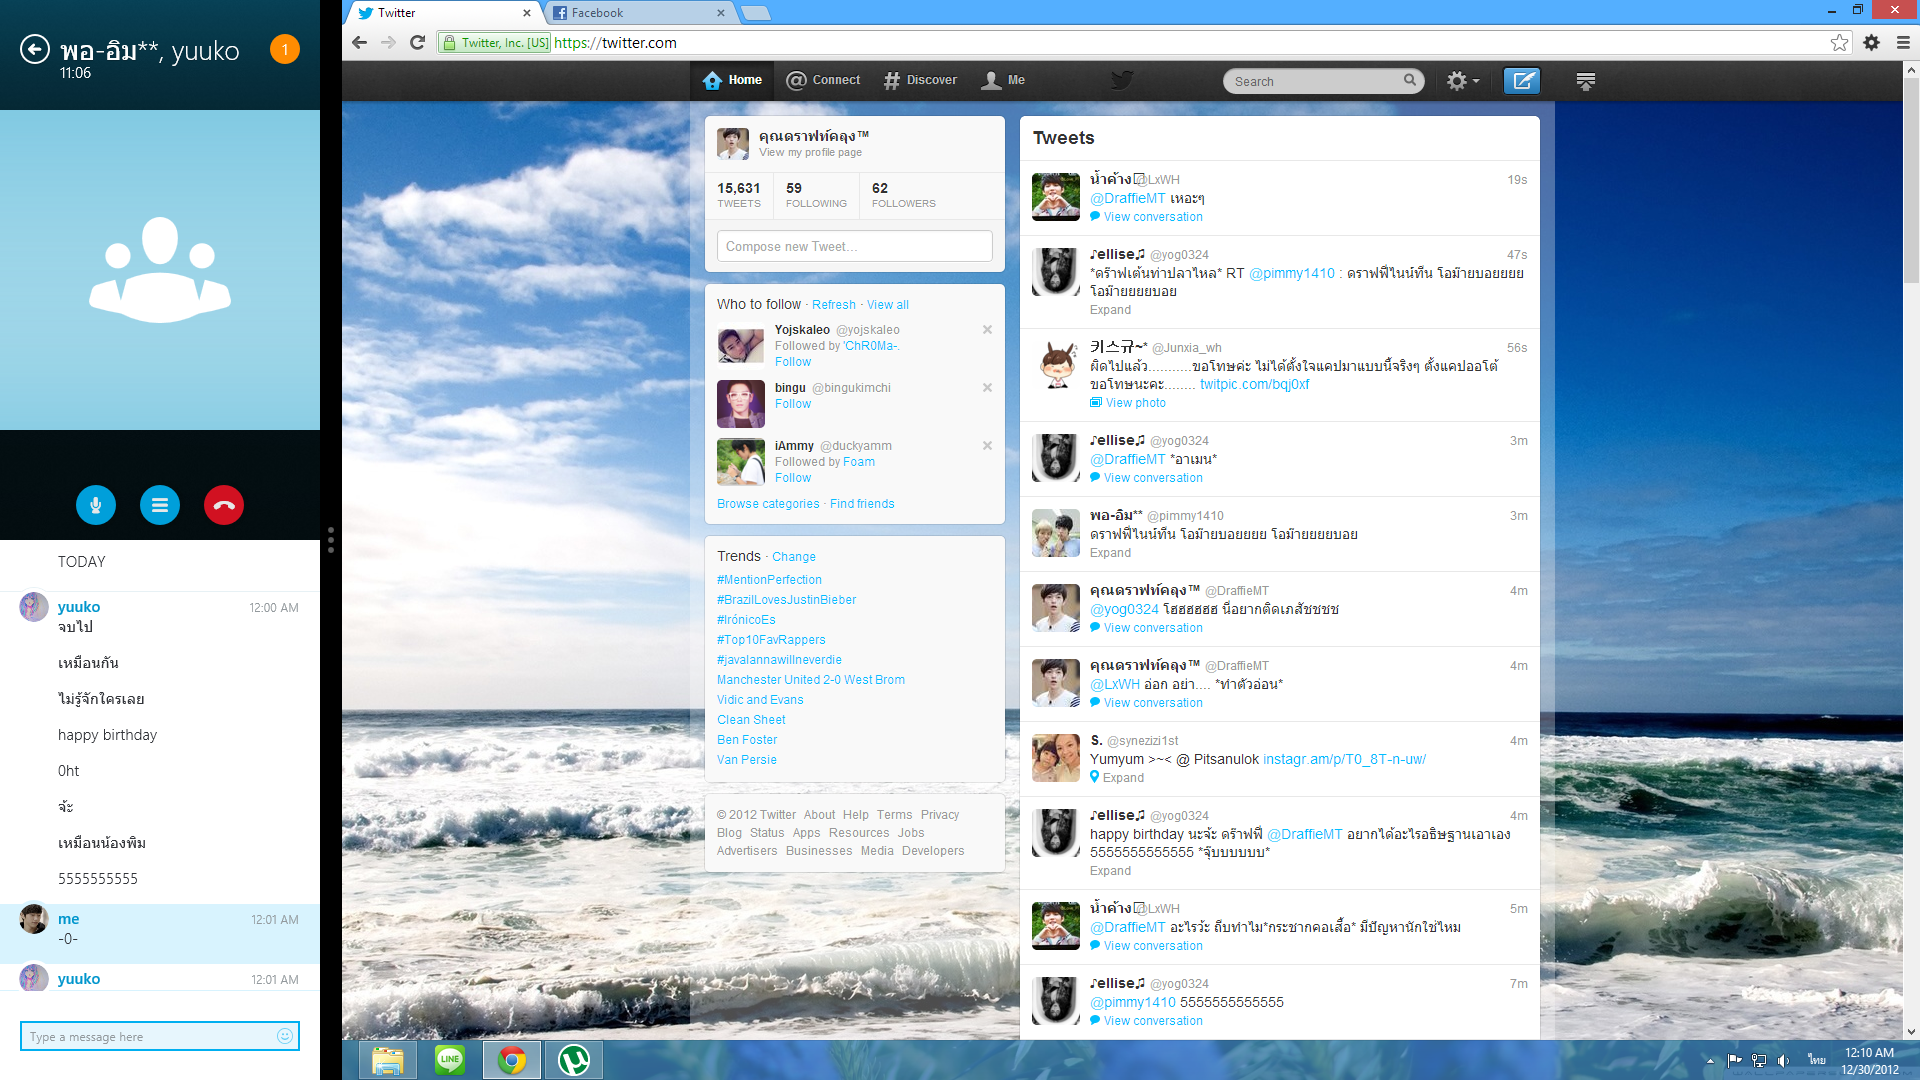Go back using Skype back arrow
Screen dimensions: 1920x1080
[35, 49]
